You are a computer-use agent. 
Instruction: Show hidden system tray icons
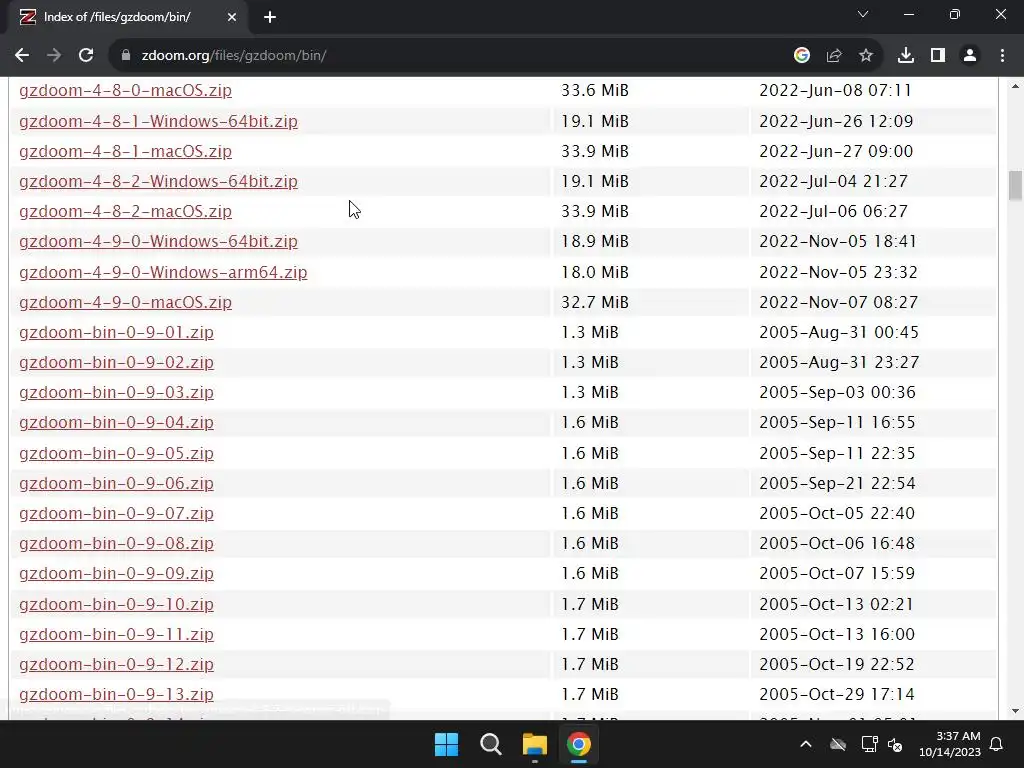[x=806, y=744]
